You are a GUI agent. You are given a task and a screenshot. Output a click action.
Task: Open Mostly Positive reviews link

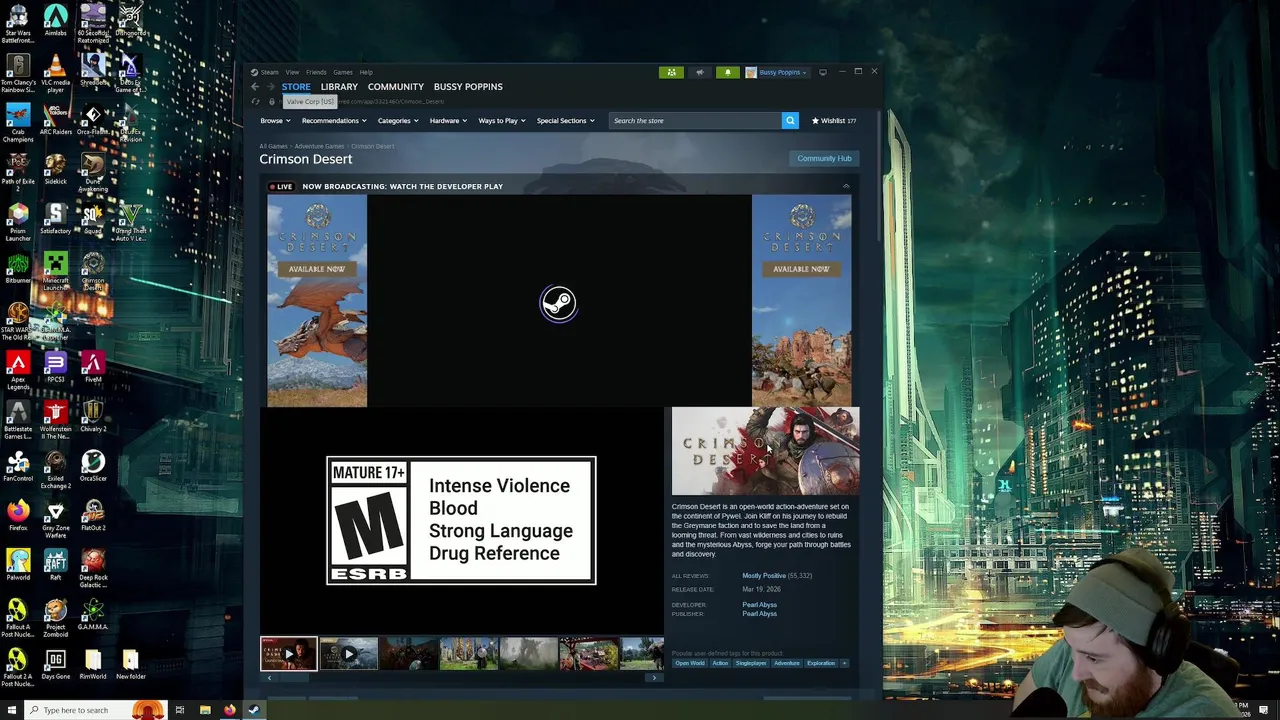coord(764,576)
